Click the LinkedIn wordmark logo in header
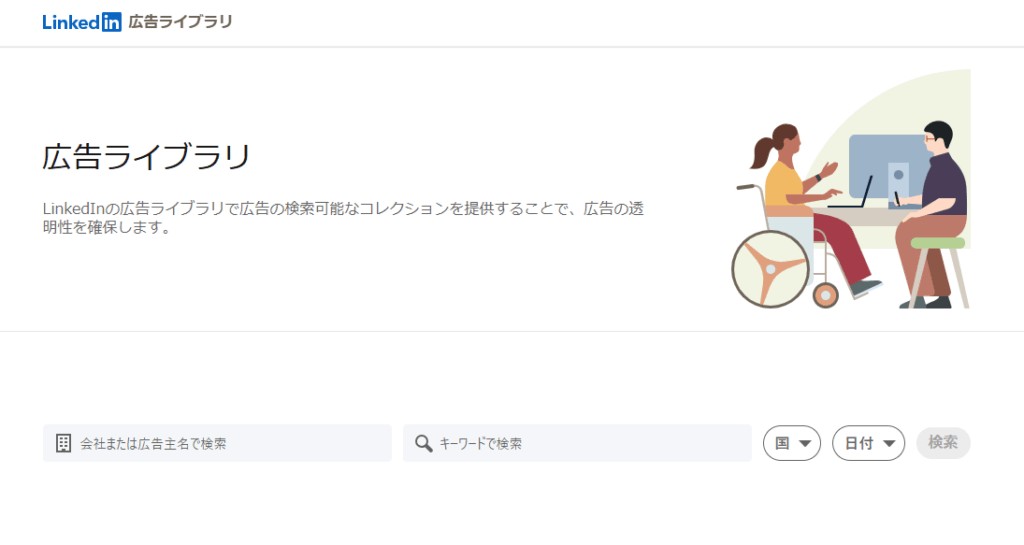1024x545 pixels. 82,22
